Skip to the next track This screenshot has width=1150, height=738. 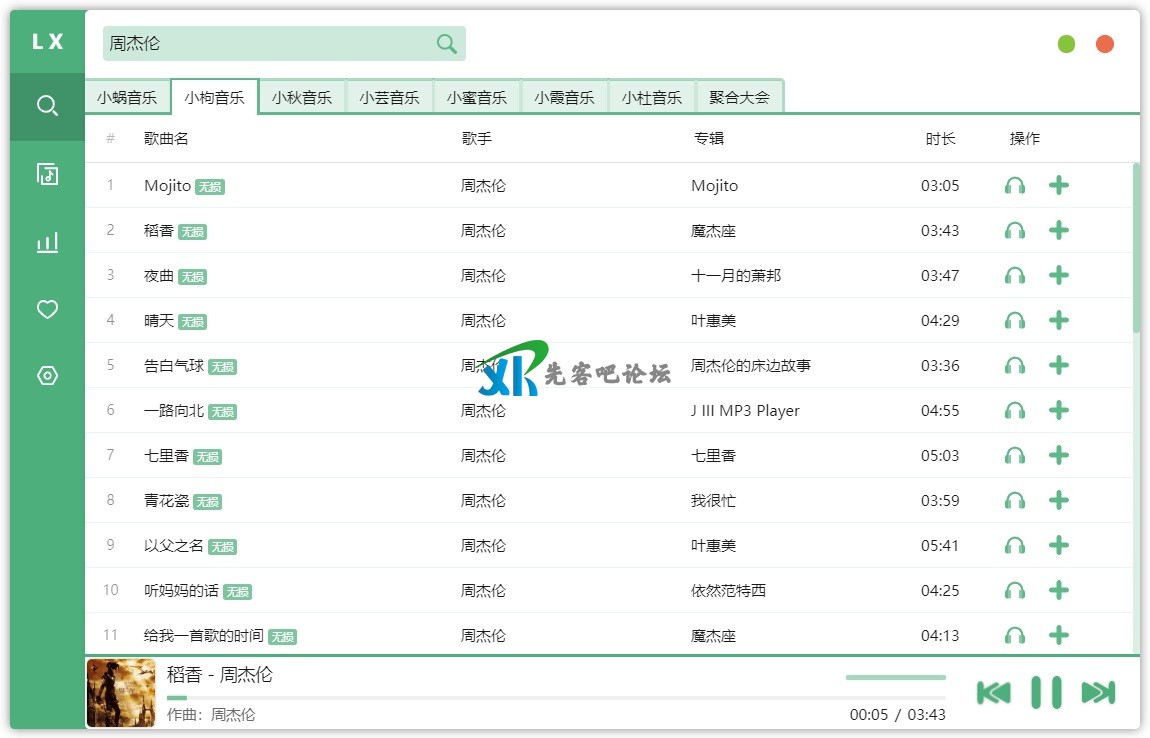pos(1098,692)
